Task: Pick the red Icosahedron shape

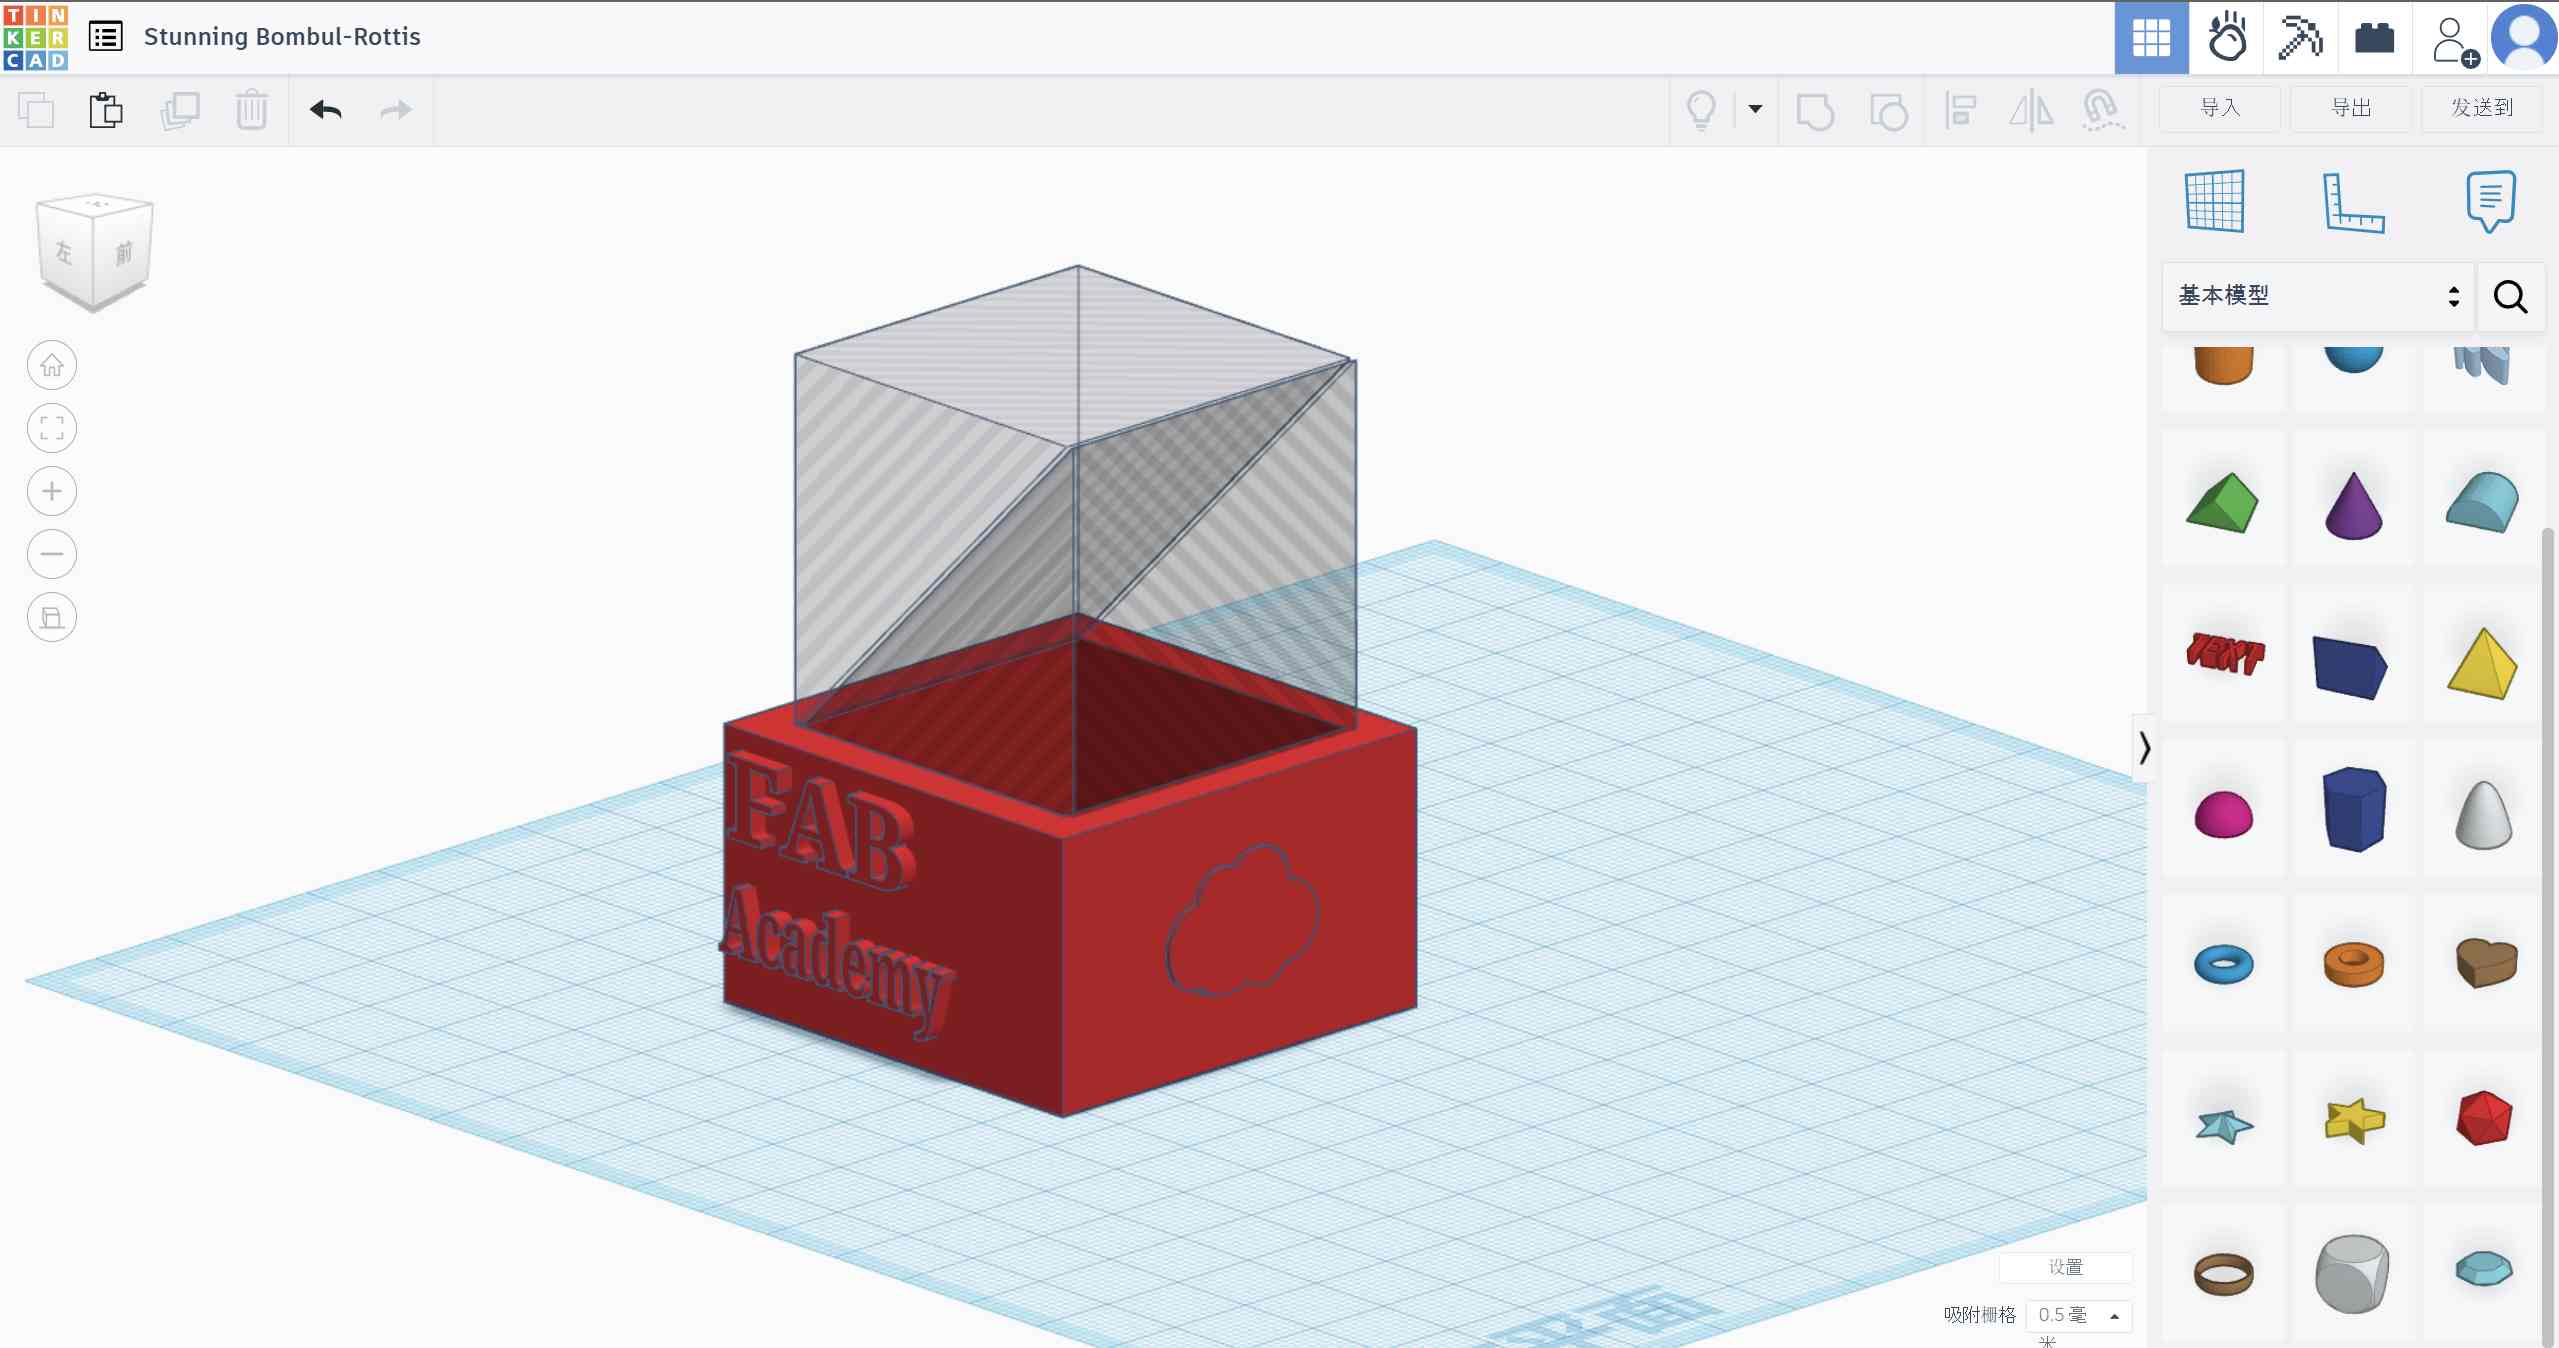Action: click(x=2484, y=1118)
